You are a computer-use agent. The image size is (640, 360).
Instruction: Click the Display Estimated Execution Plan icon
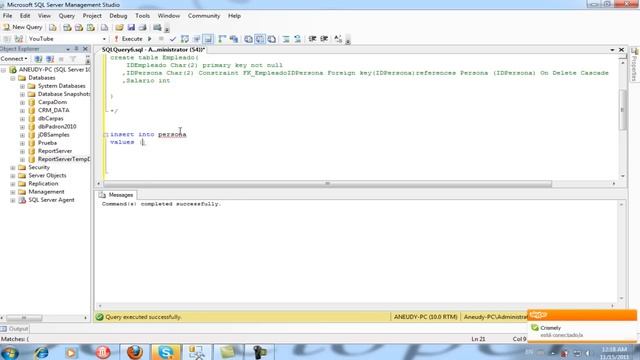[x=184, y=39]
